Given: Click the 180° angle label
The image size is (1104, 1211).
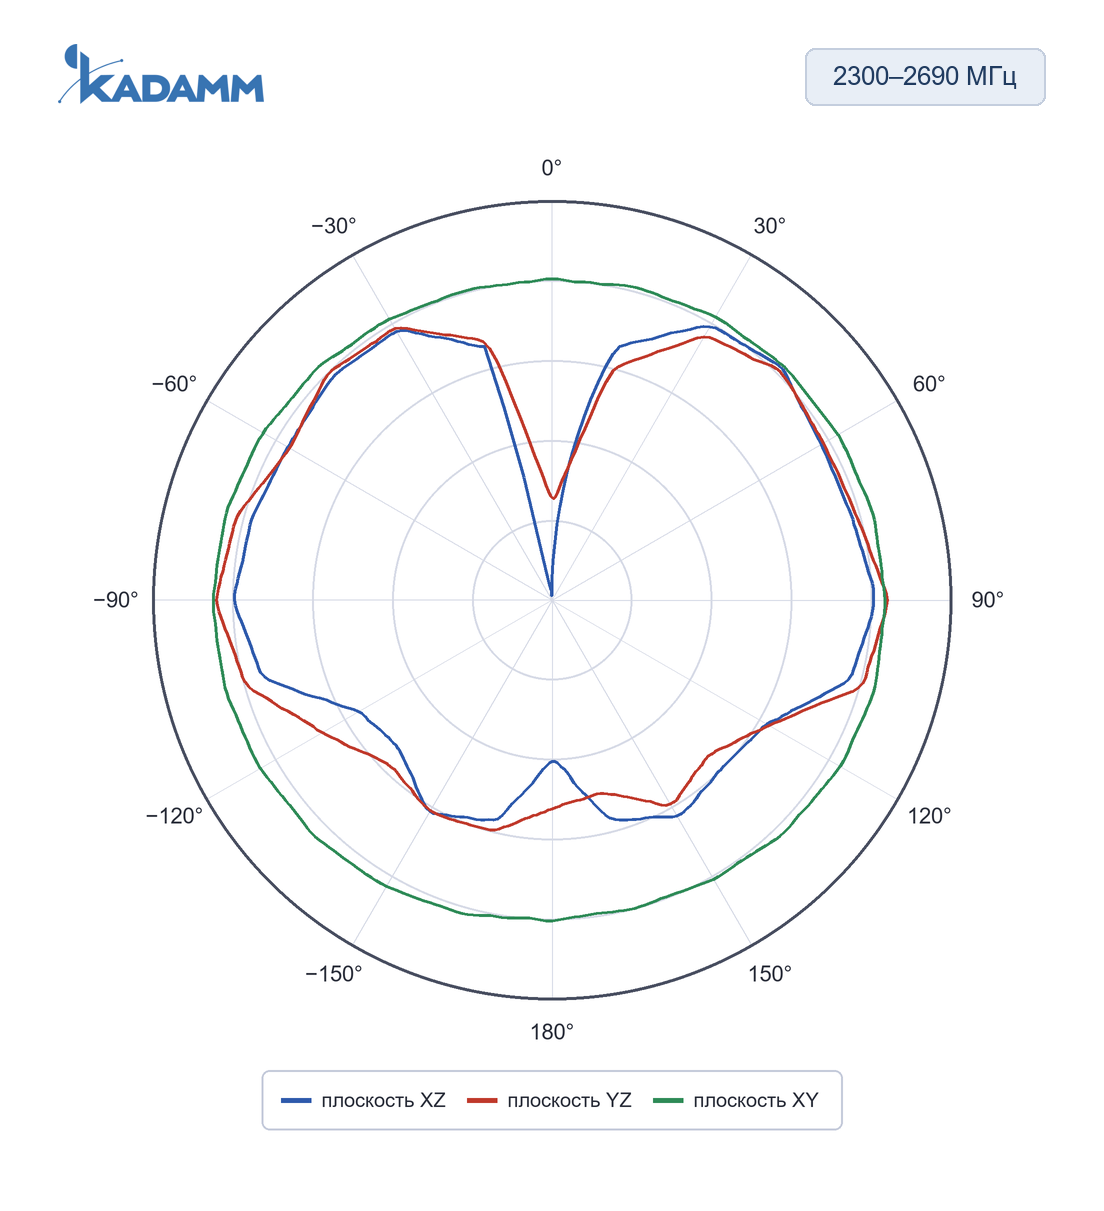Looking at the screenshot, I should (x=552, y=1032).
